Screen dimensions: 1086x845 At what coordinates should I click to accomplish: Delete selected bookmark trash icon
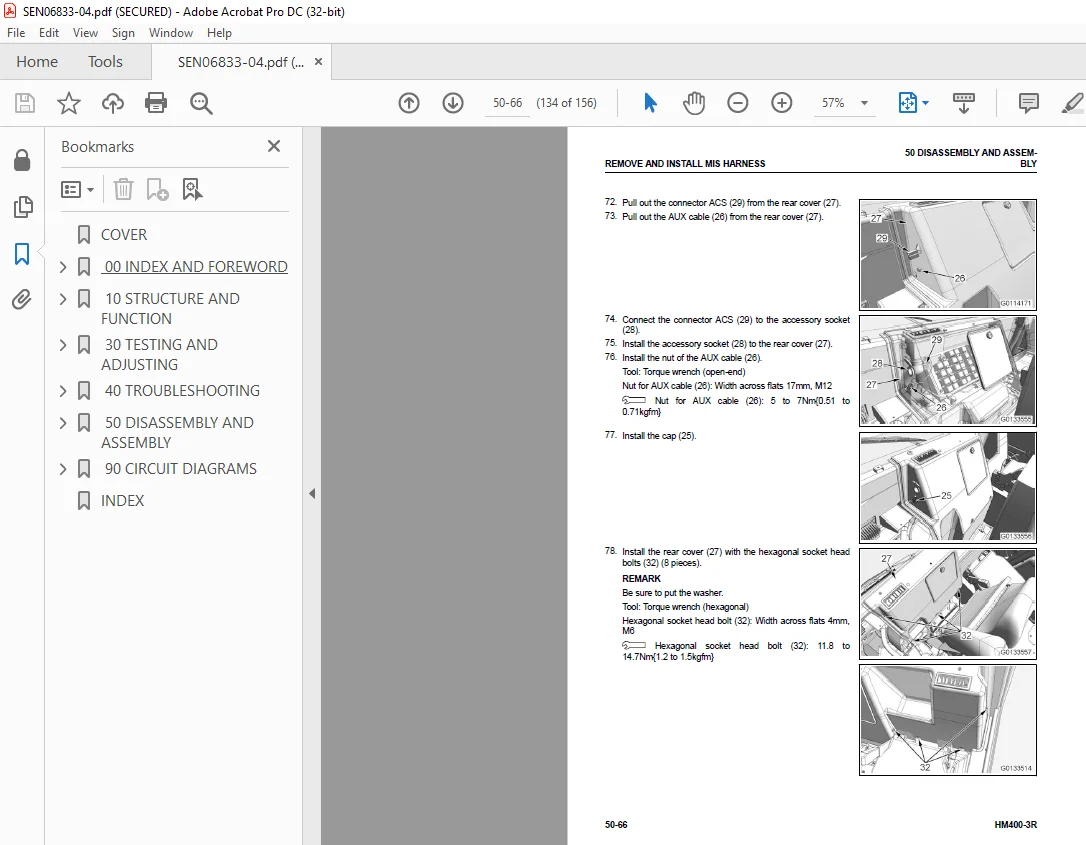tap(123, 189)
